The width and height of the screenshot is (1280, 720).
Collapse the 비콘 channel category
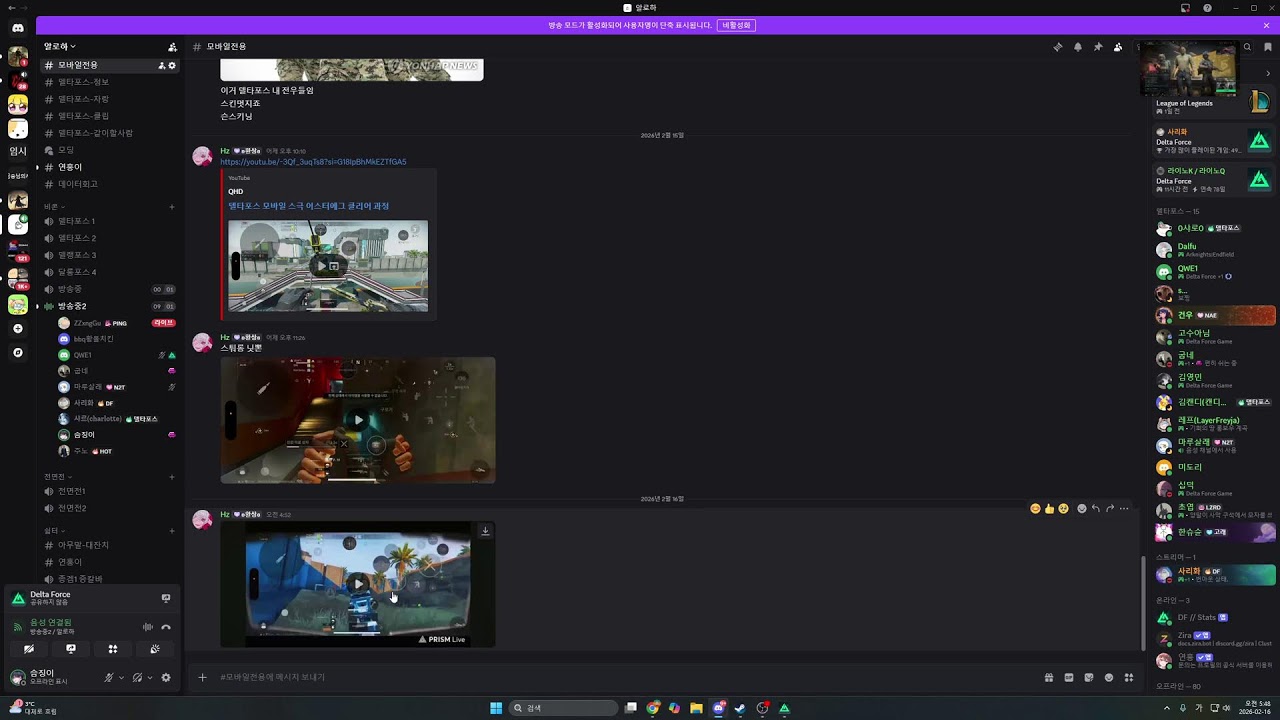pos(53,206)
